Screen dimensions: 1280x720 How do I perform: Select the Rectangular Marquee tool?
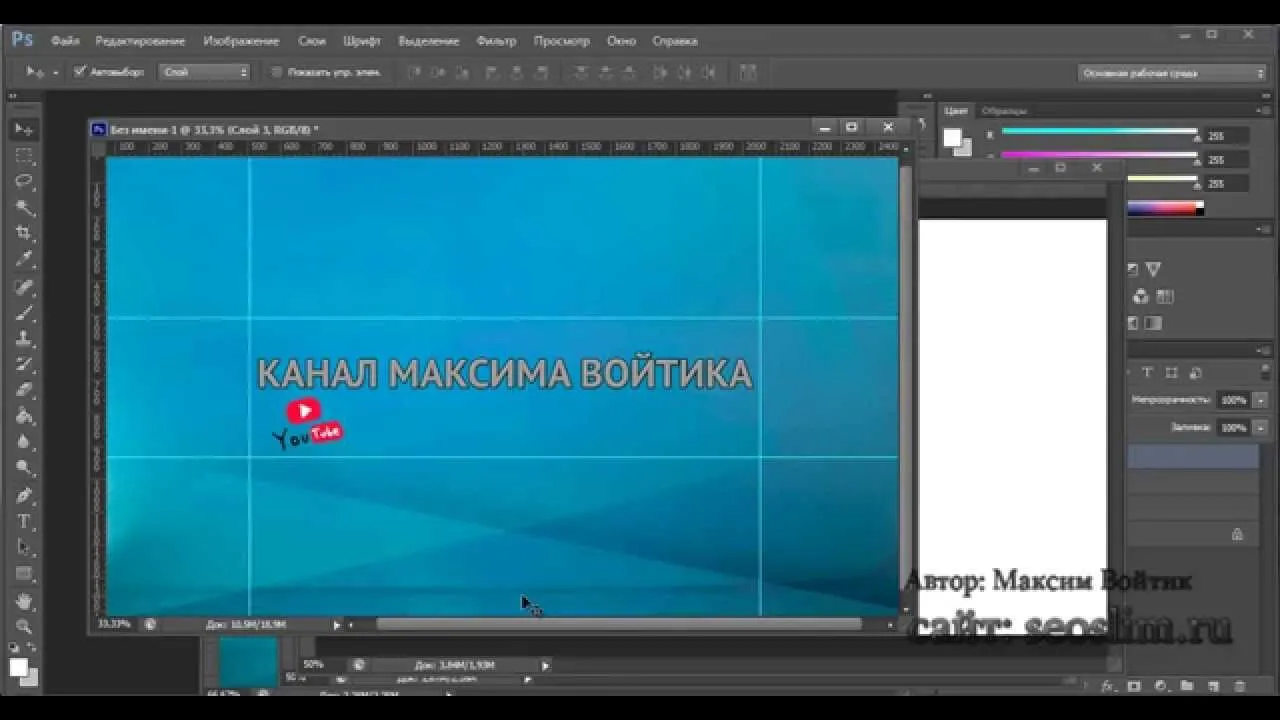click(x=24, y=156)
